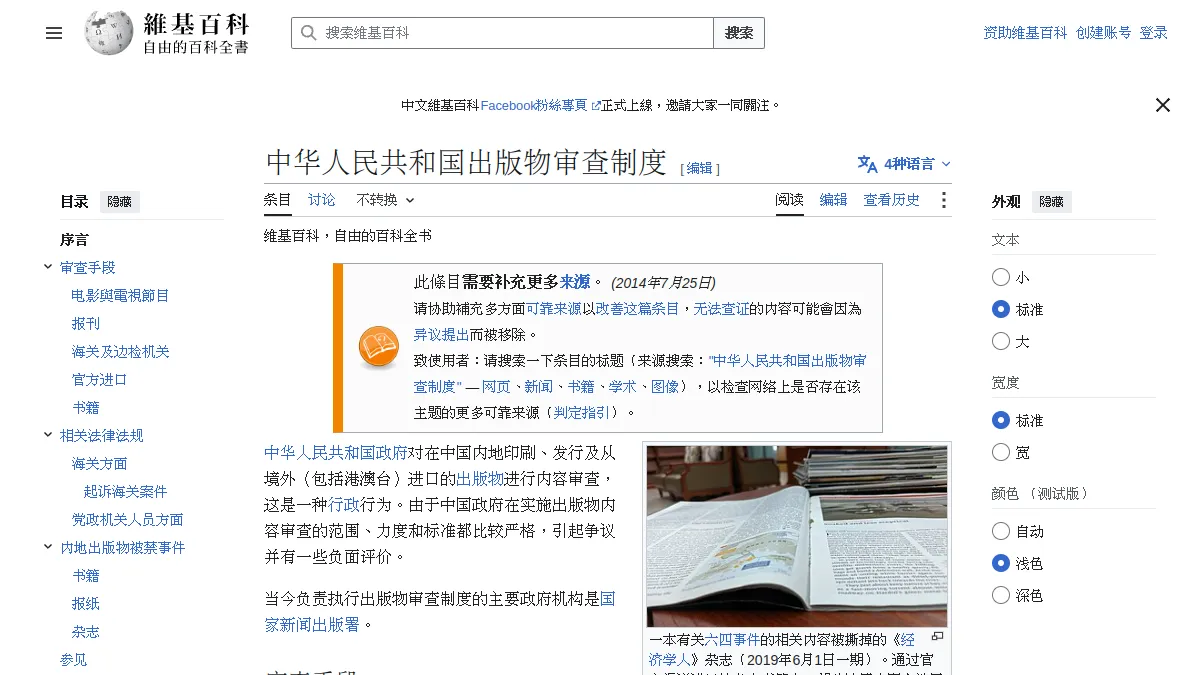Select standard page width
Viewport: 1200px width, 675px height.
pyautogui.click(x=1001, y=420)
